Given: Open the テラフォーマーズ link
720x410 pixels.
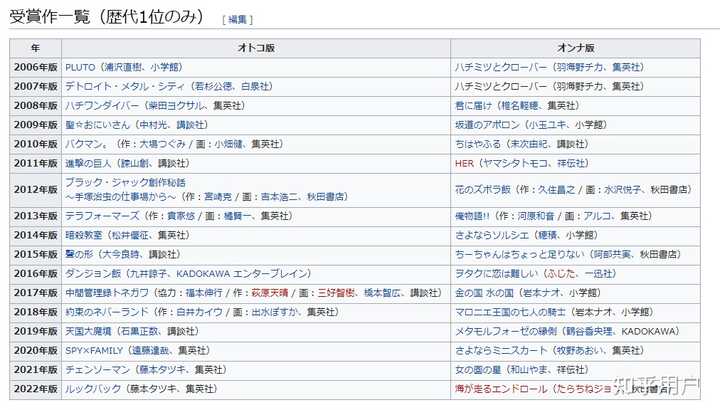Looking at the screenshot, I should pos(102,216).
